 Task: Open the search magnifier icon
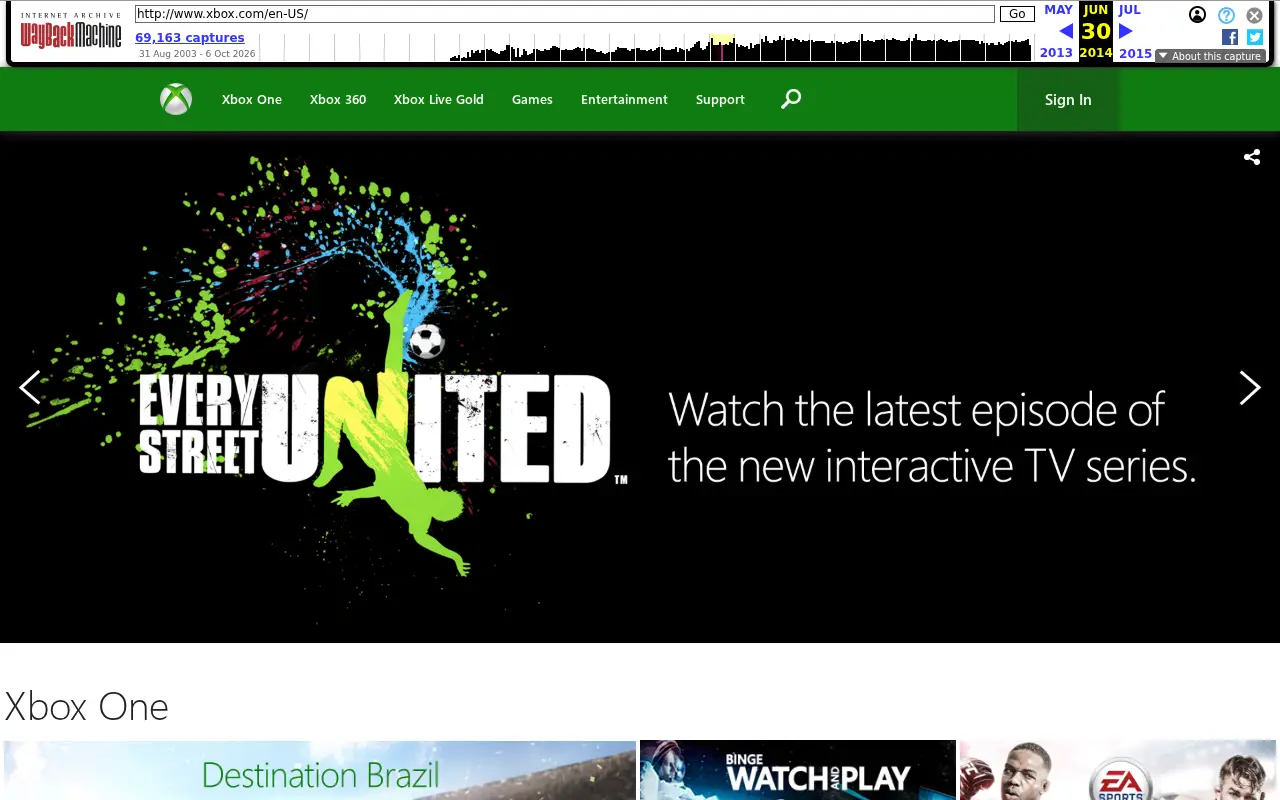click(791, 98)
